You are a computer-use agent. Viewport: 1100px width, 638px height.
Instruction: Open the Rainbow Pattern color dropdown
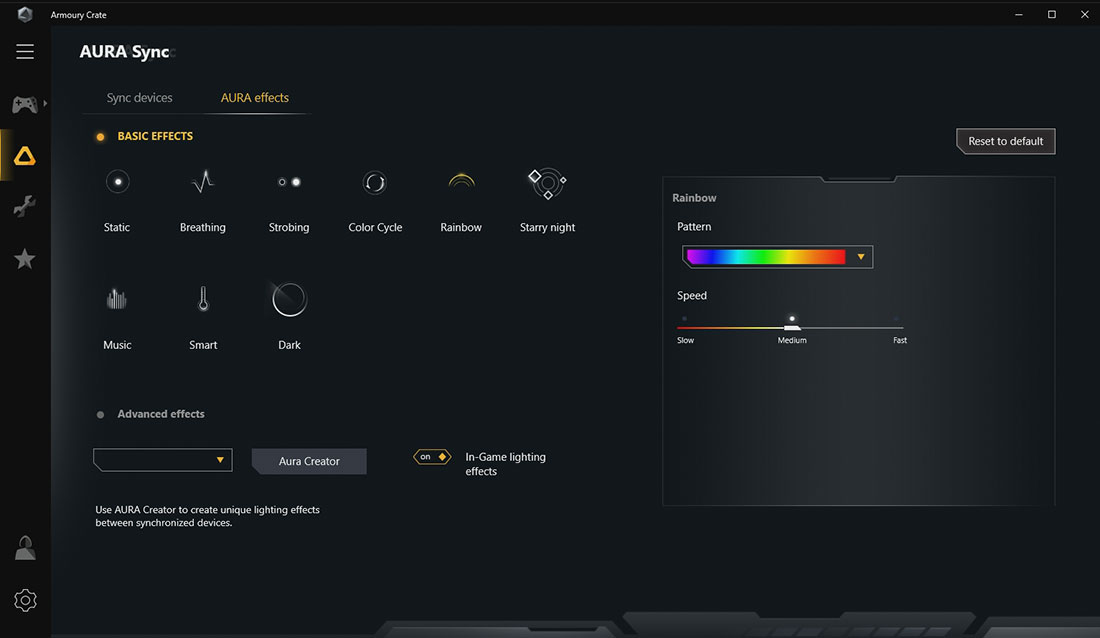coord(777,257)
